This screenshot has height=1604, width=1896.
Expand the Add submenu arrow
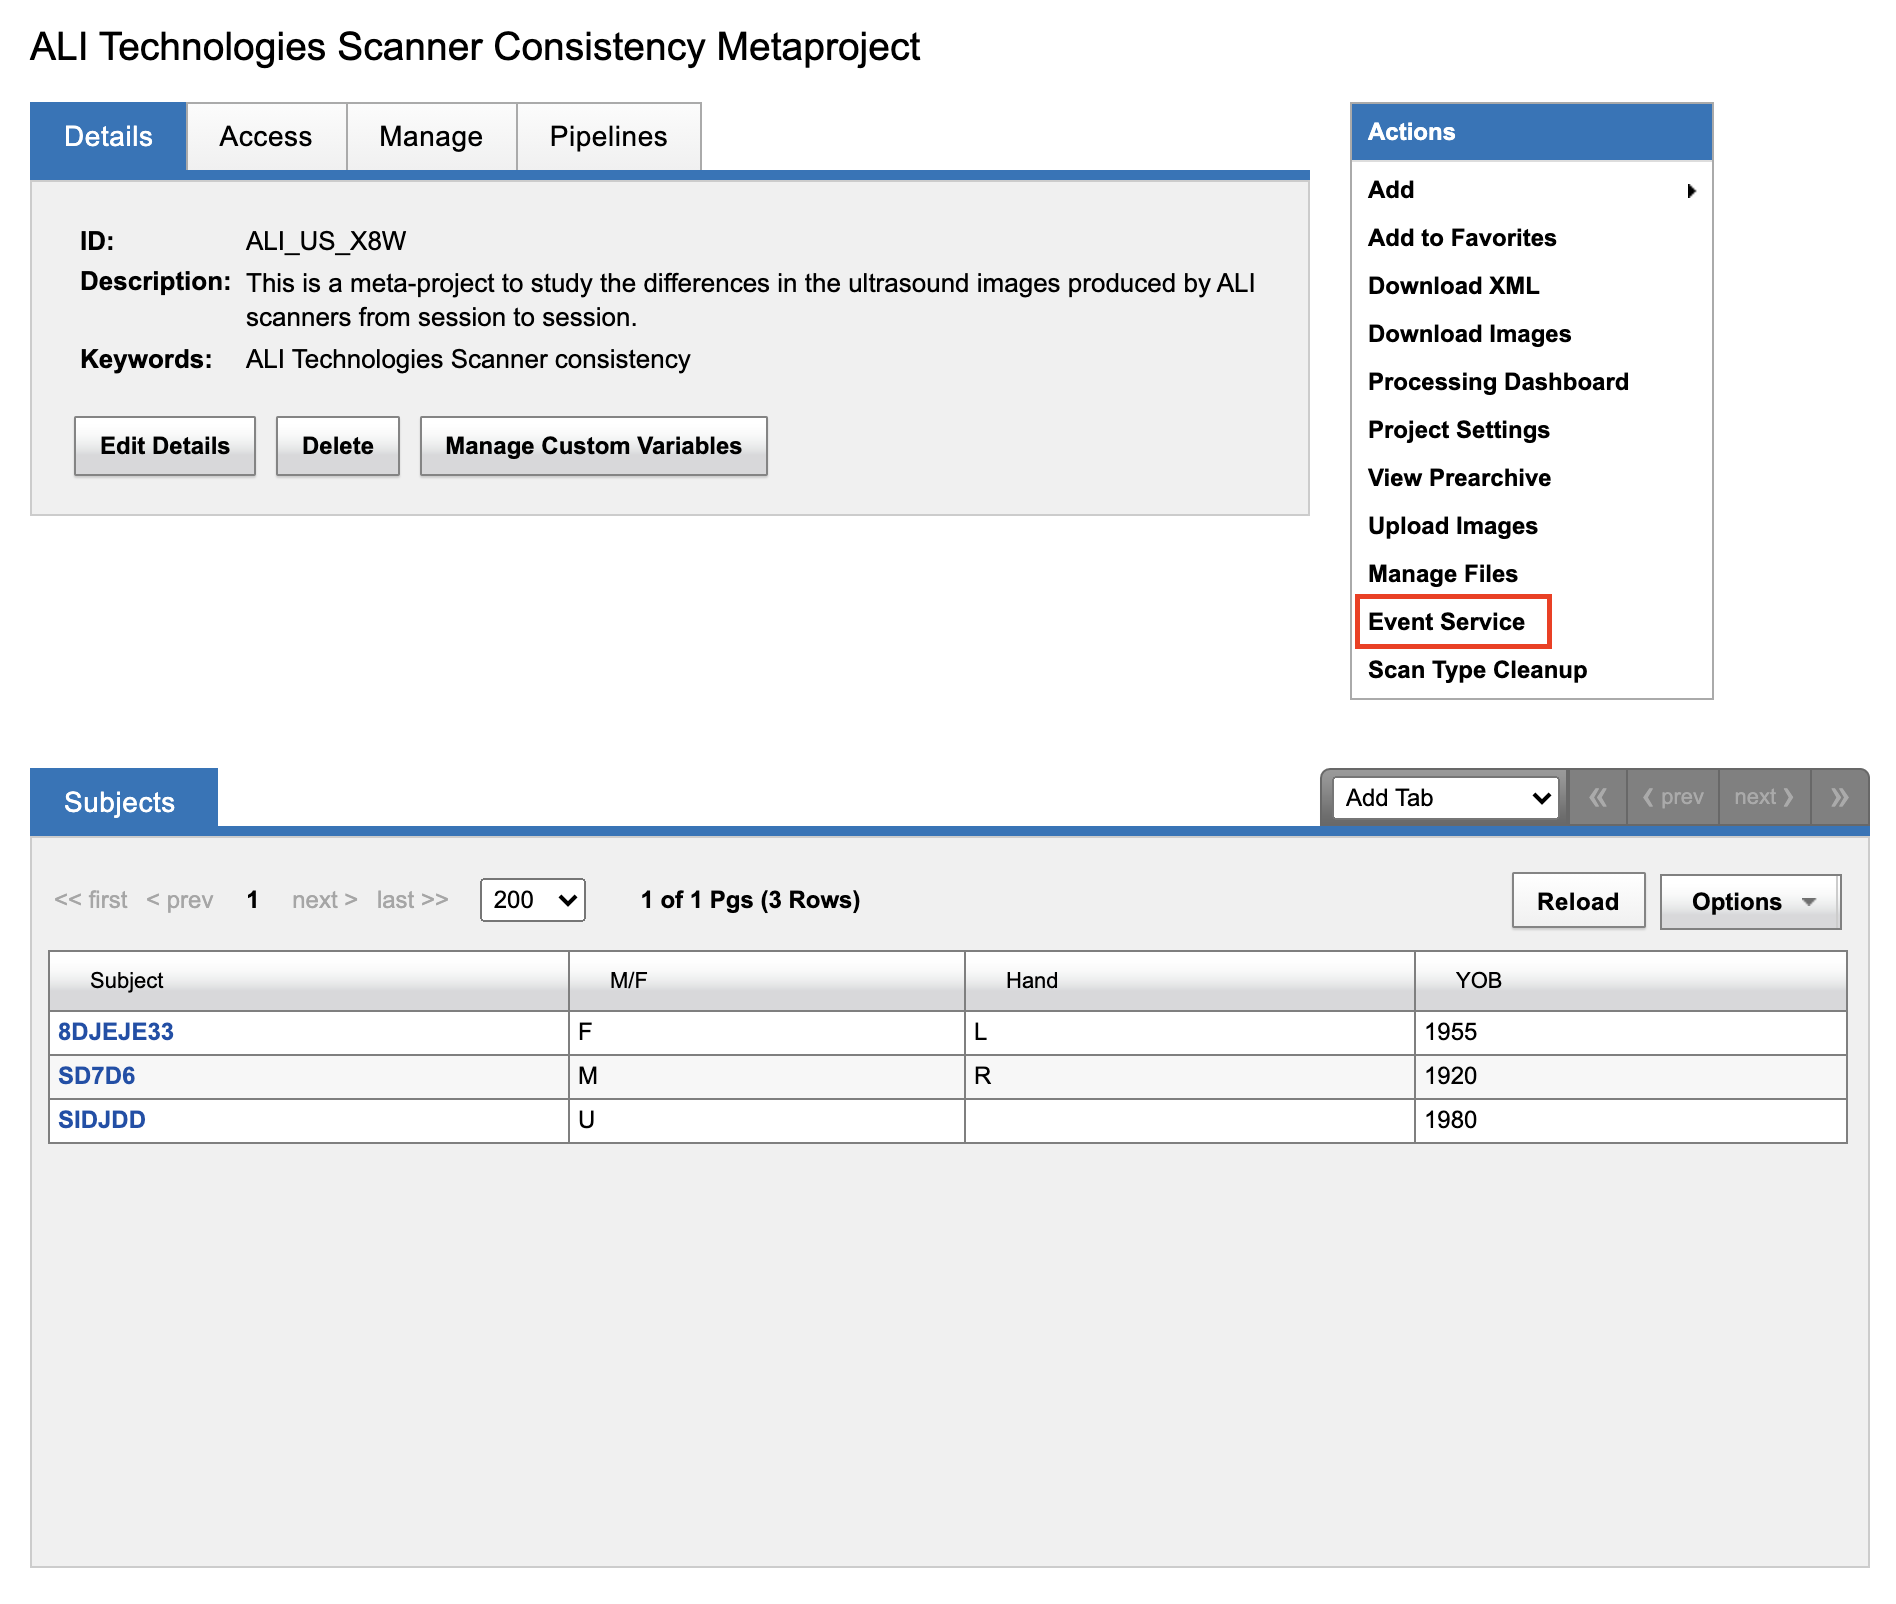(x=1691, y=190)
